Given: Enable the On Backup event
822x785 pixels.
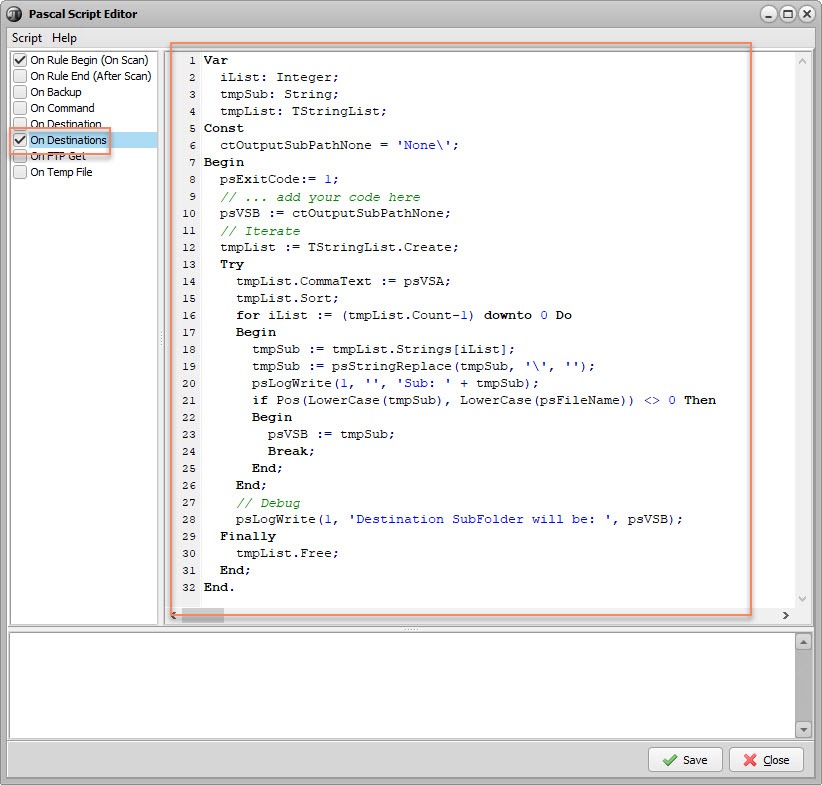Looking at the screenshot, I should (x=18, y=92).
